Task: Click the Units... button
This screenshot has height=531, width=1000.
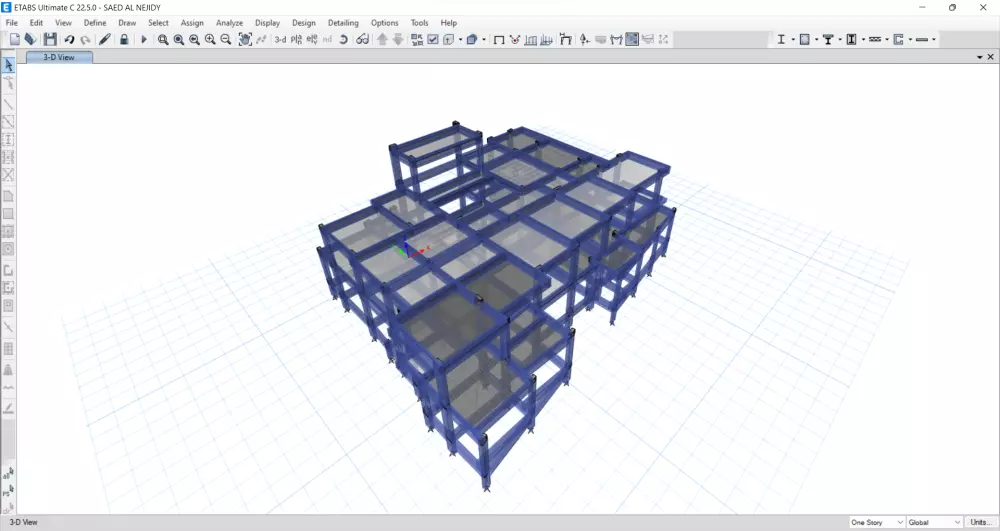Action: [981, 522]
